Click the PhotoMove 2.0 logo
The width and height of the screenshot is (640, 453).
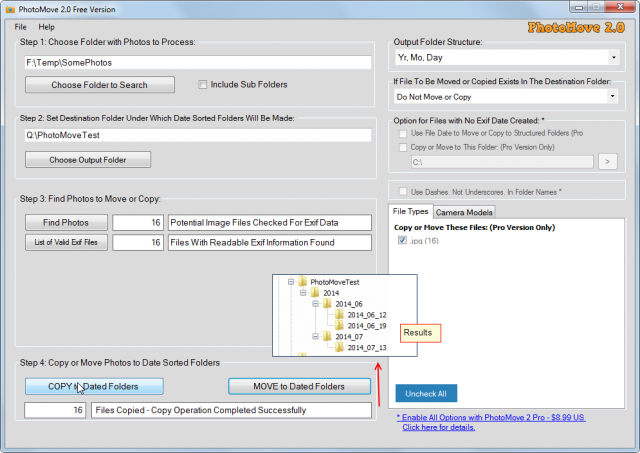pyautogui.click(x=576, y=28)
